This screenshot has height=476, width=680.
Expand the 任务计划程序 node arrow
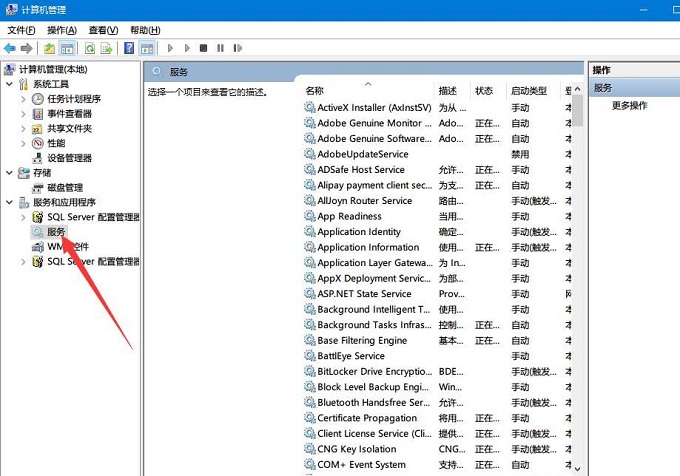(23, 99)
